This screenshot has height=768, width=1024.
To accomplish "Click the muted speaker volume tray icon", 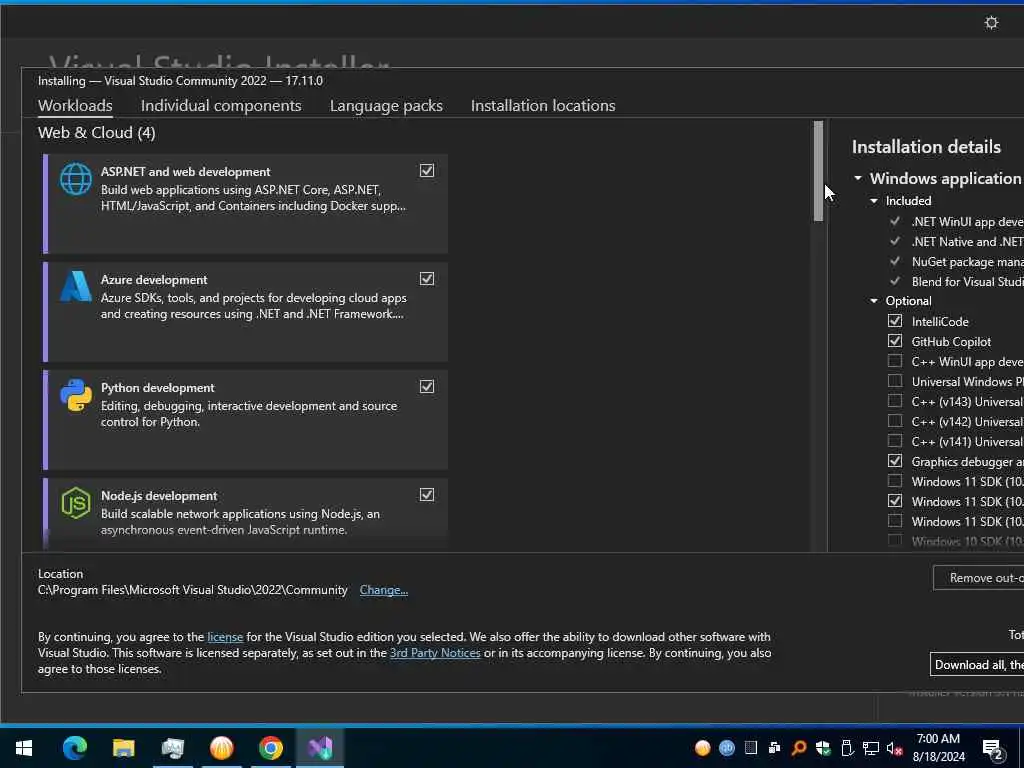I will click(x=895, y=748).
